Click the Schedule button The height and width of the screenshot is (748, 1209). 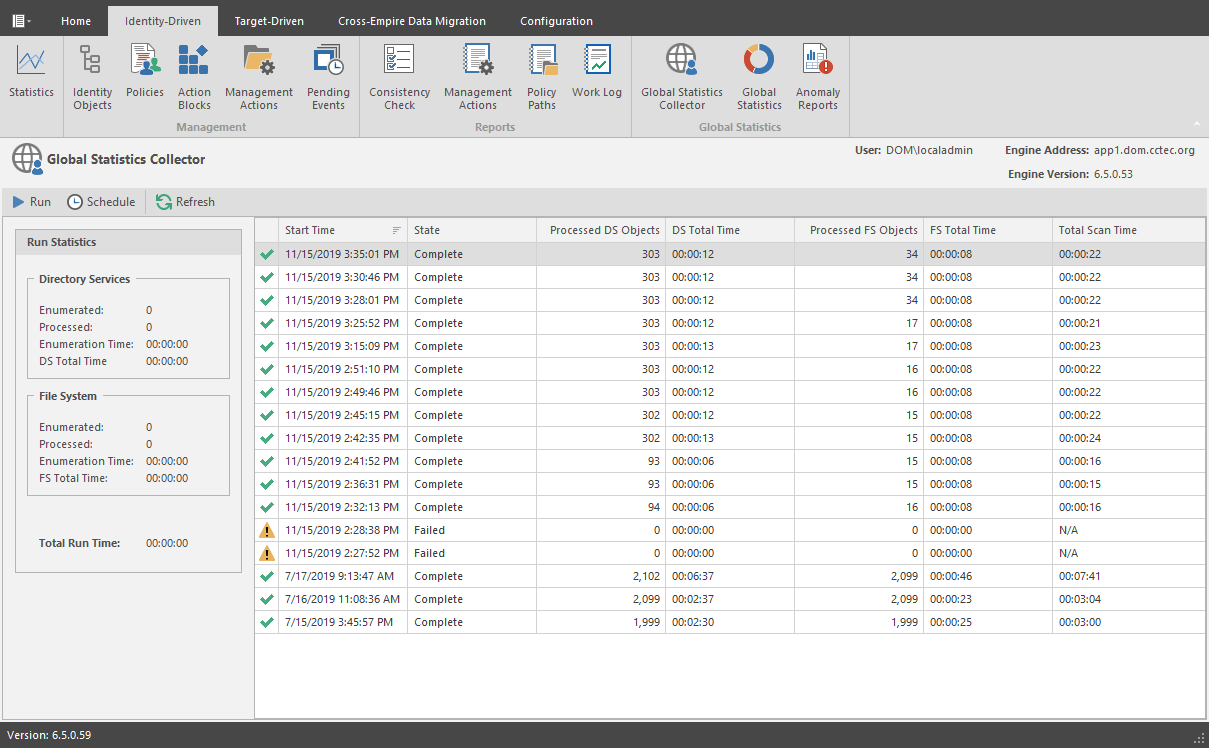101,202
